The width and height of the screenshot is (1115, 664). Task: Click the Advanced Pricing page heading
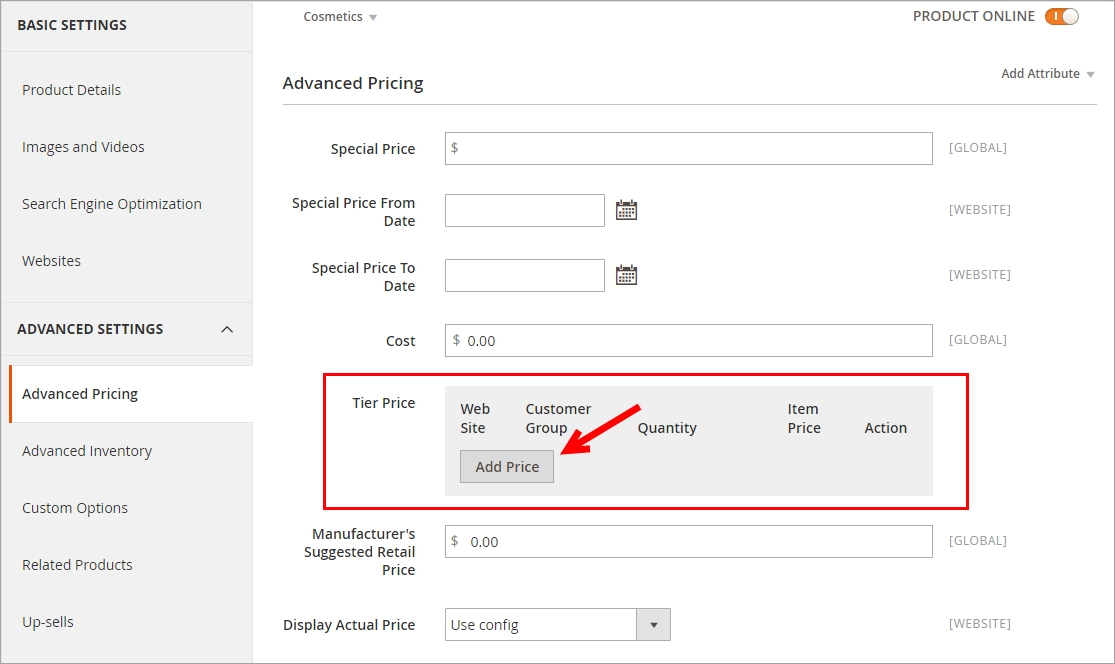point(353,83)
